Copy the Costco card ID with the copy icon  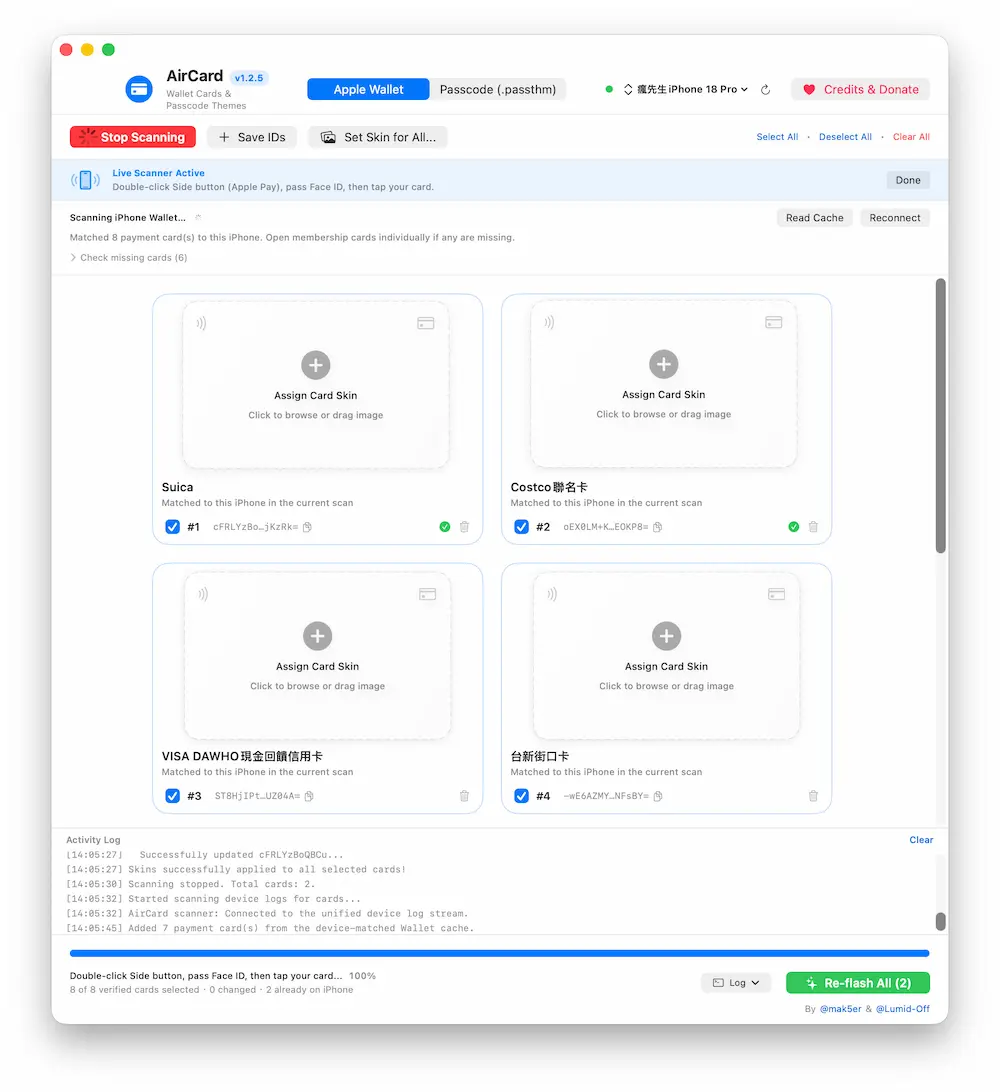point(657,527)
